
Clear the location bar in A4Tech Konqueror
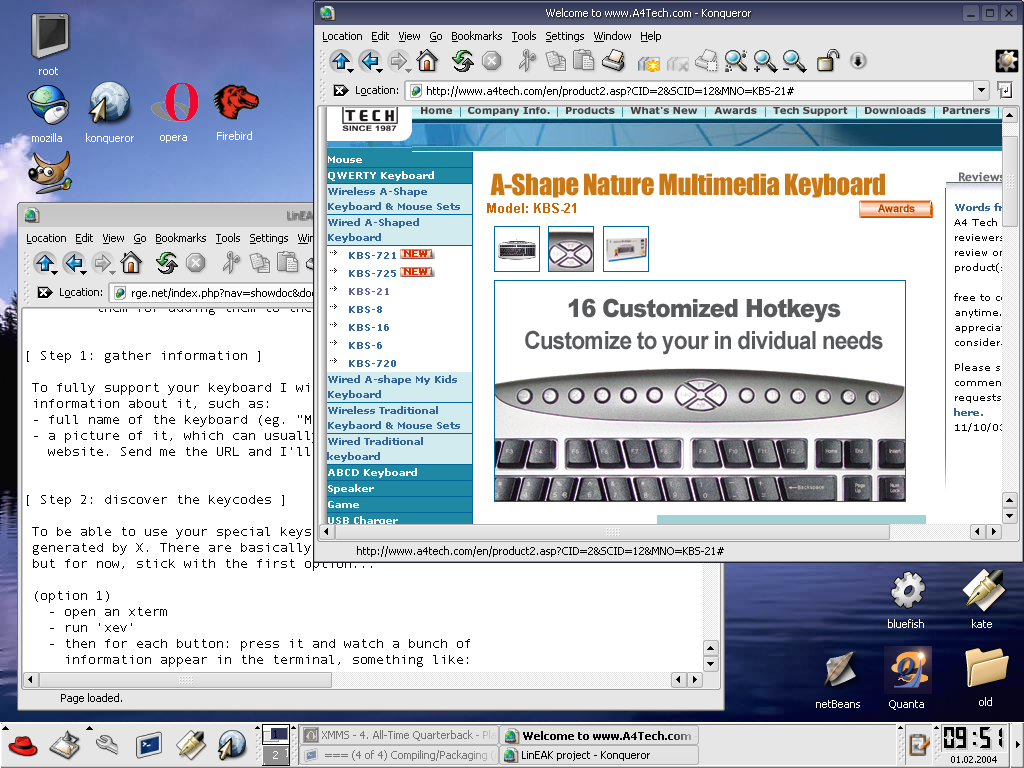(340, 91)
